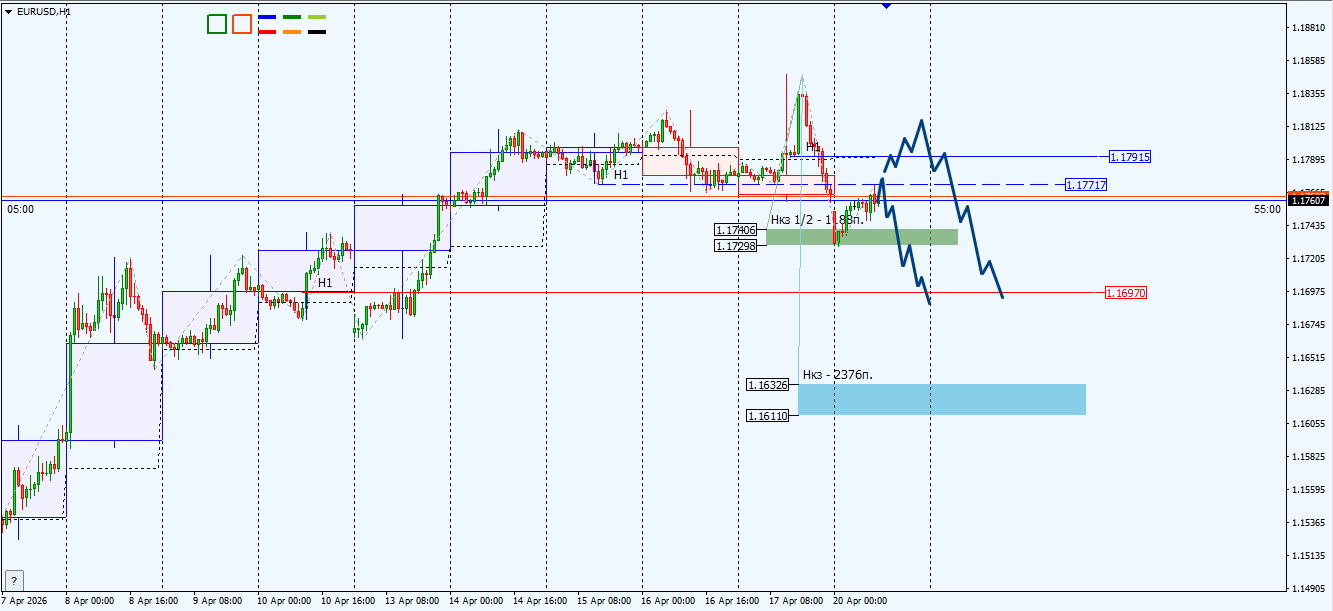Screen dimensions: 1333x611
Task: Select the orange rectangle drawing icon
Action: pyautogui.click(x=242, y=24)
